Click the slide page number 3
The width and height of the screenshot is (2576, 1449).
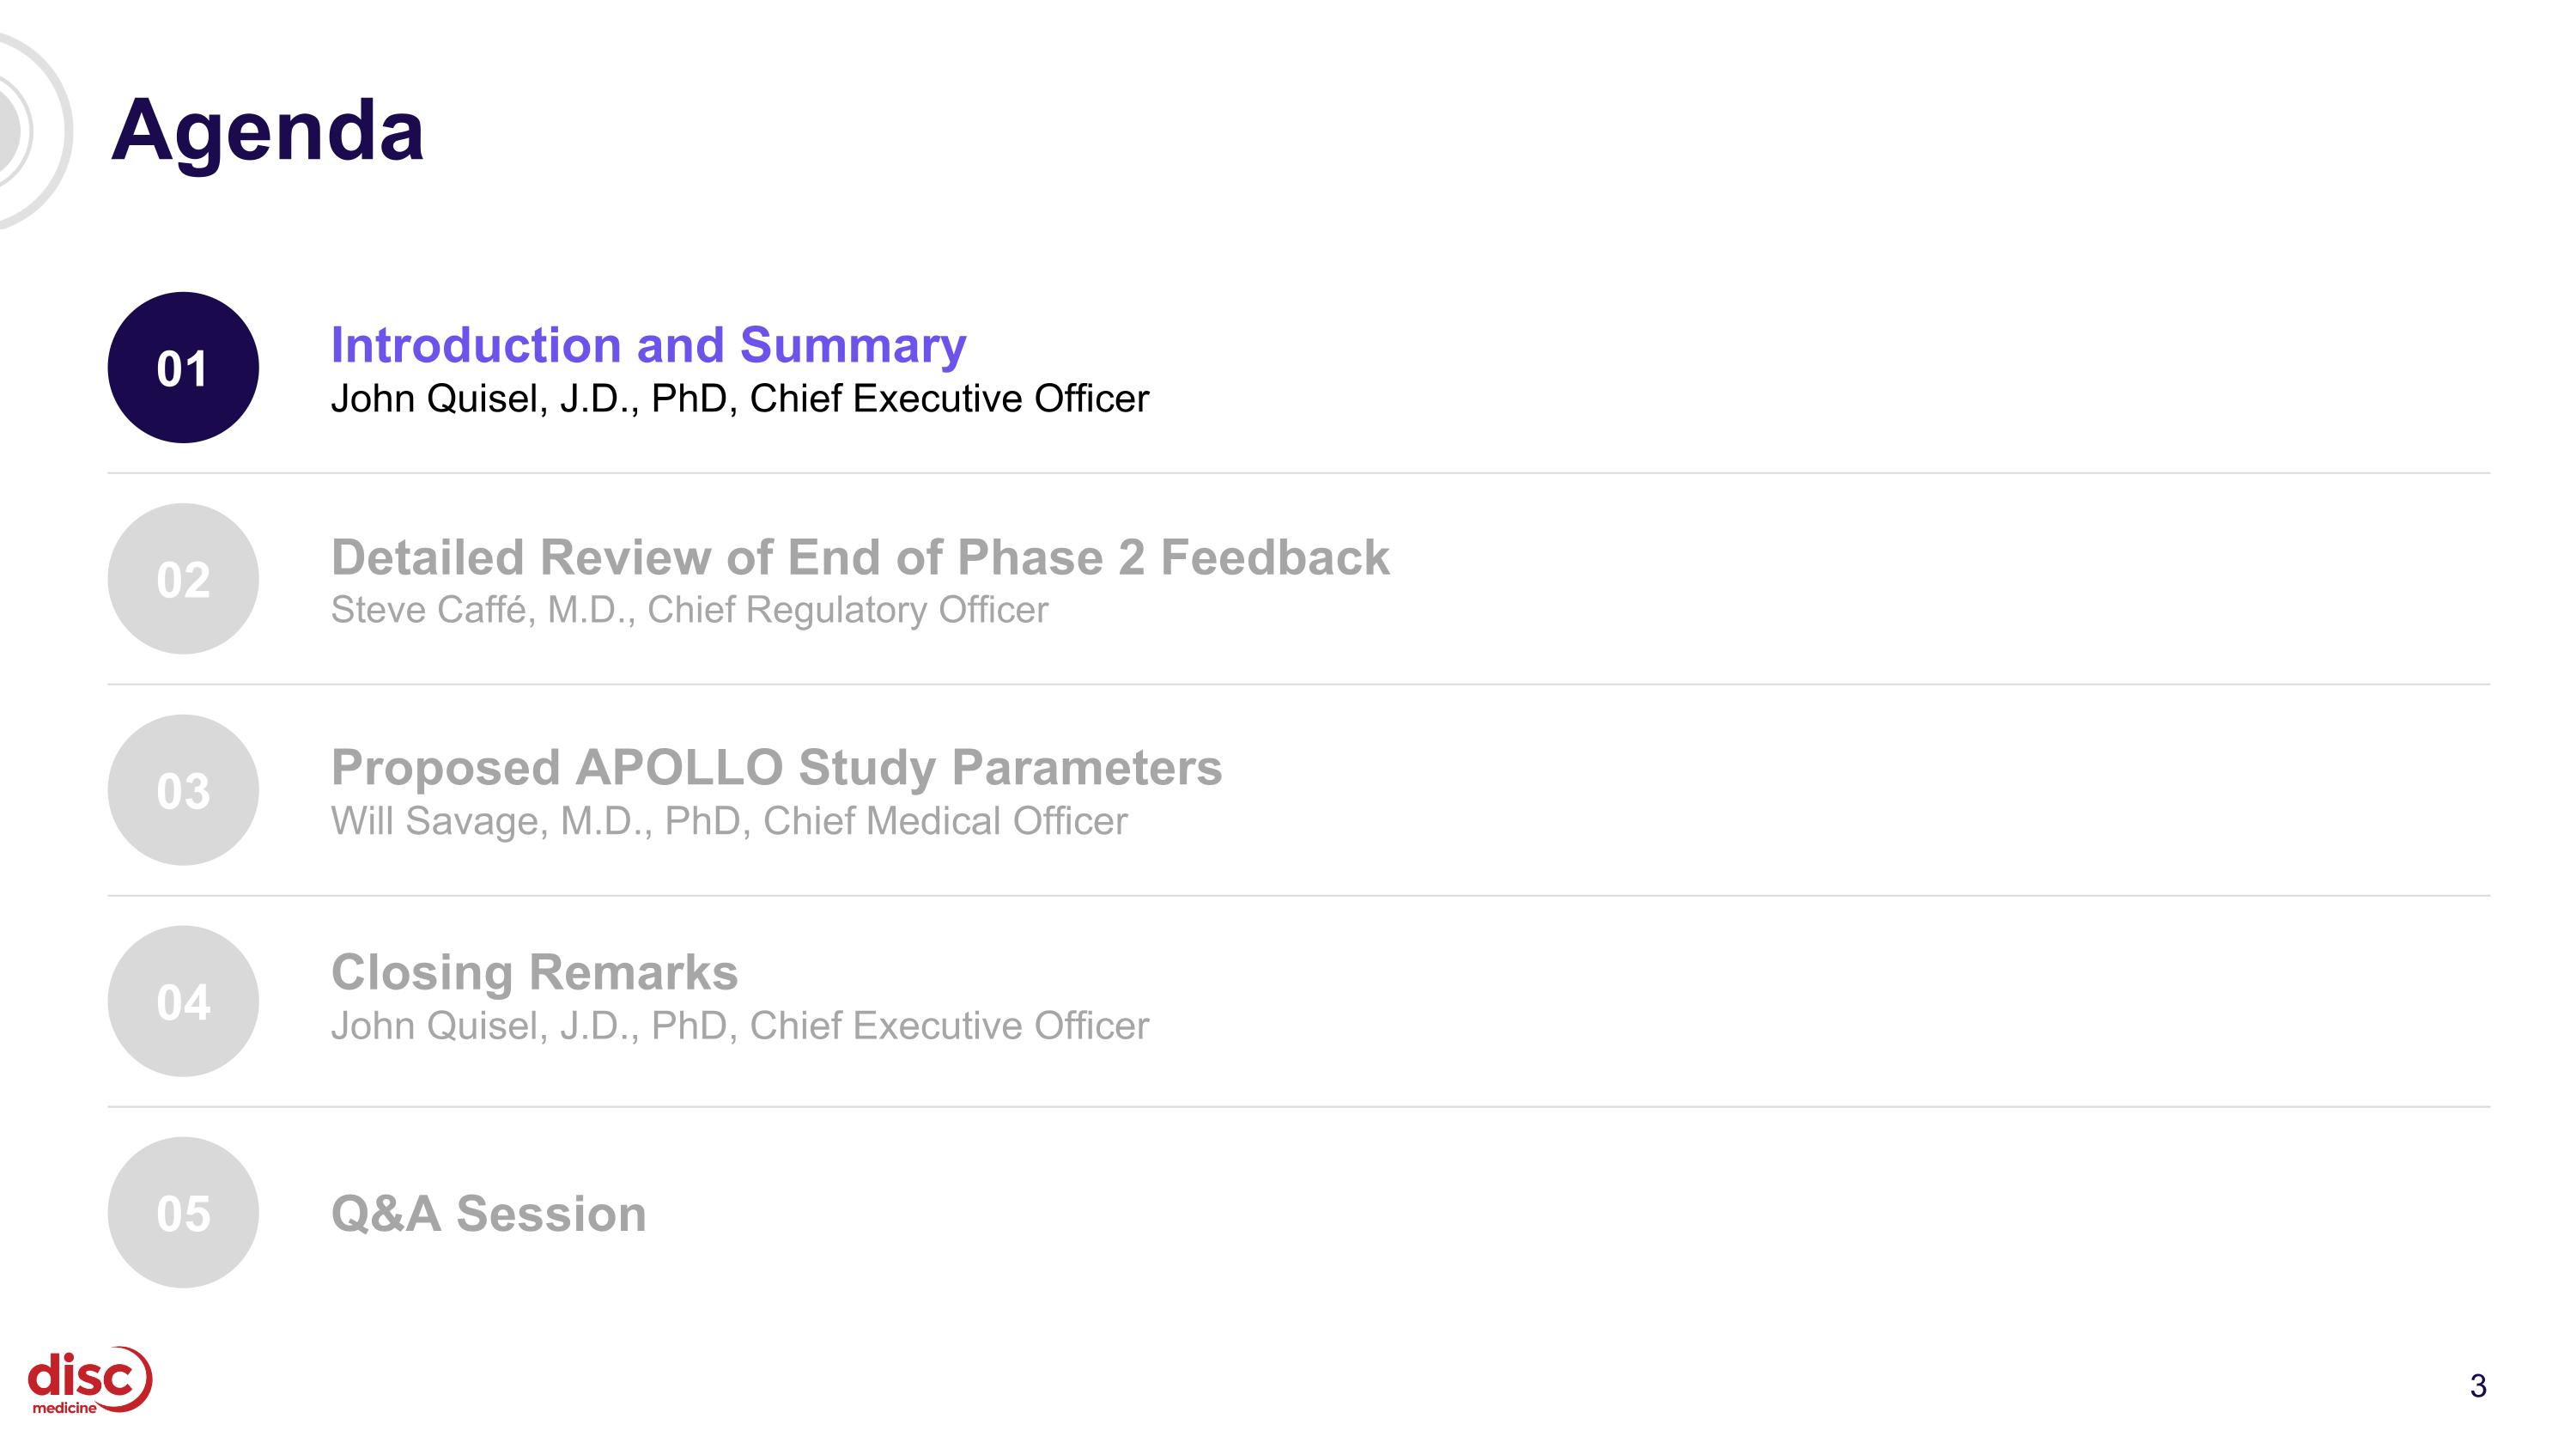(x=2477, y=1386)
